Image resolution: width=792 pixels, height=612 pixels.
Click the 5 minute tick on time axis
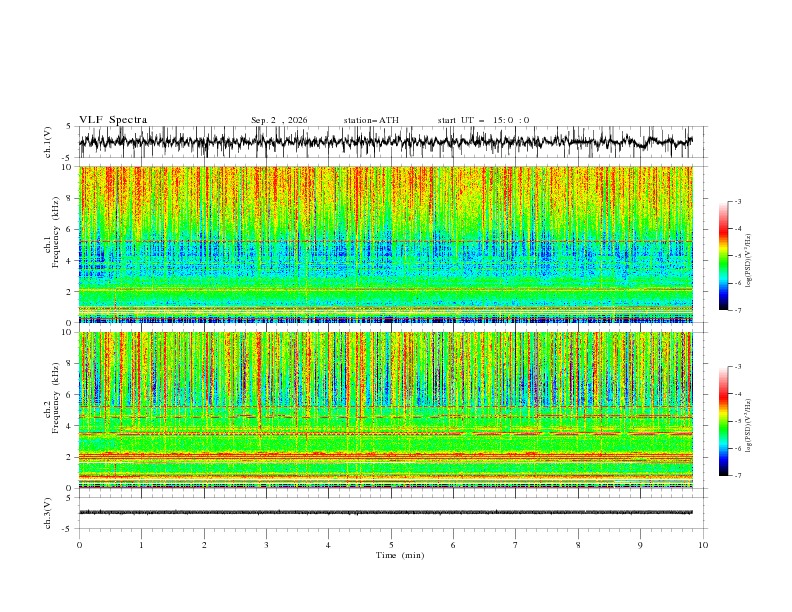coord(391,545)
